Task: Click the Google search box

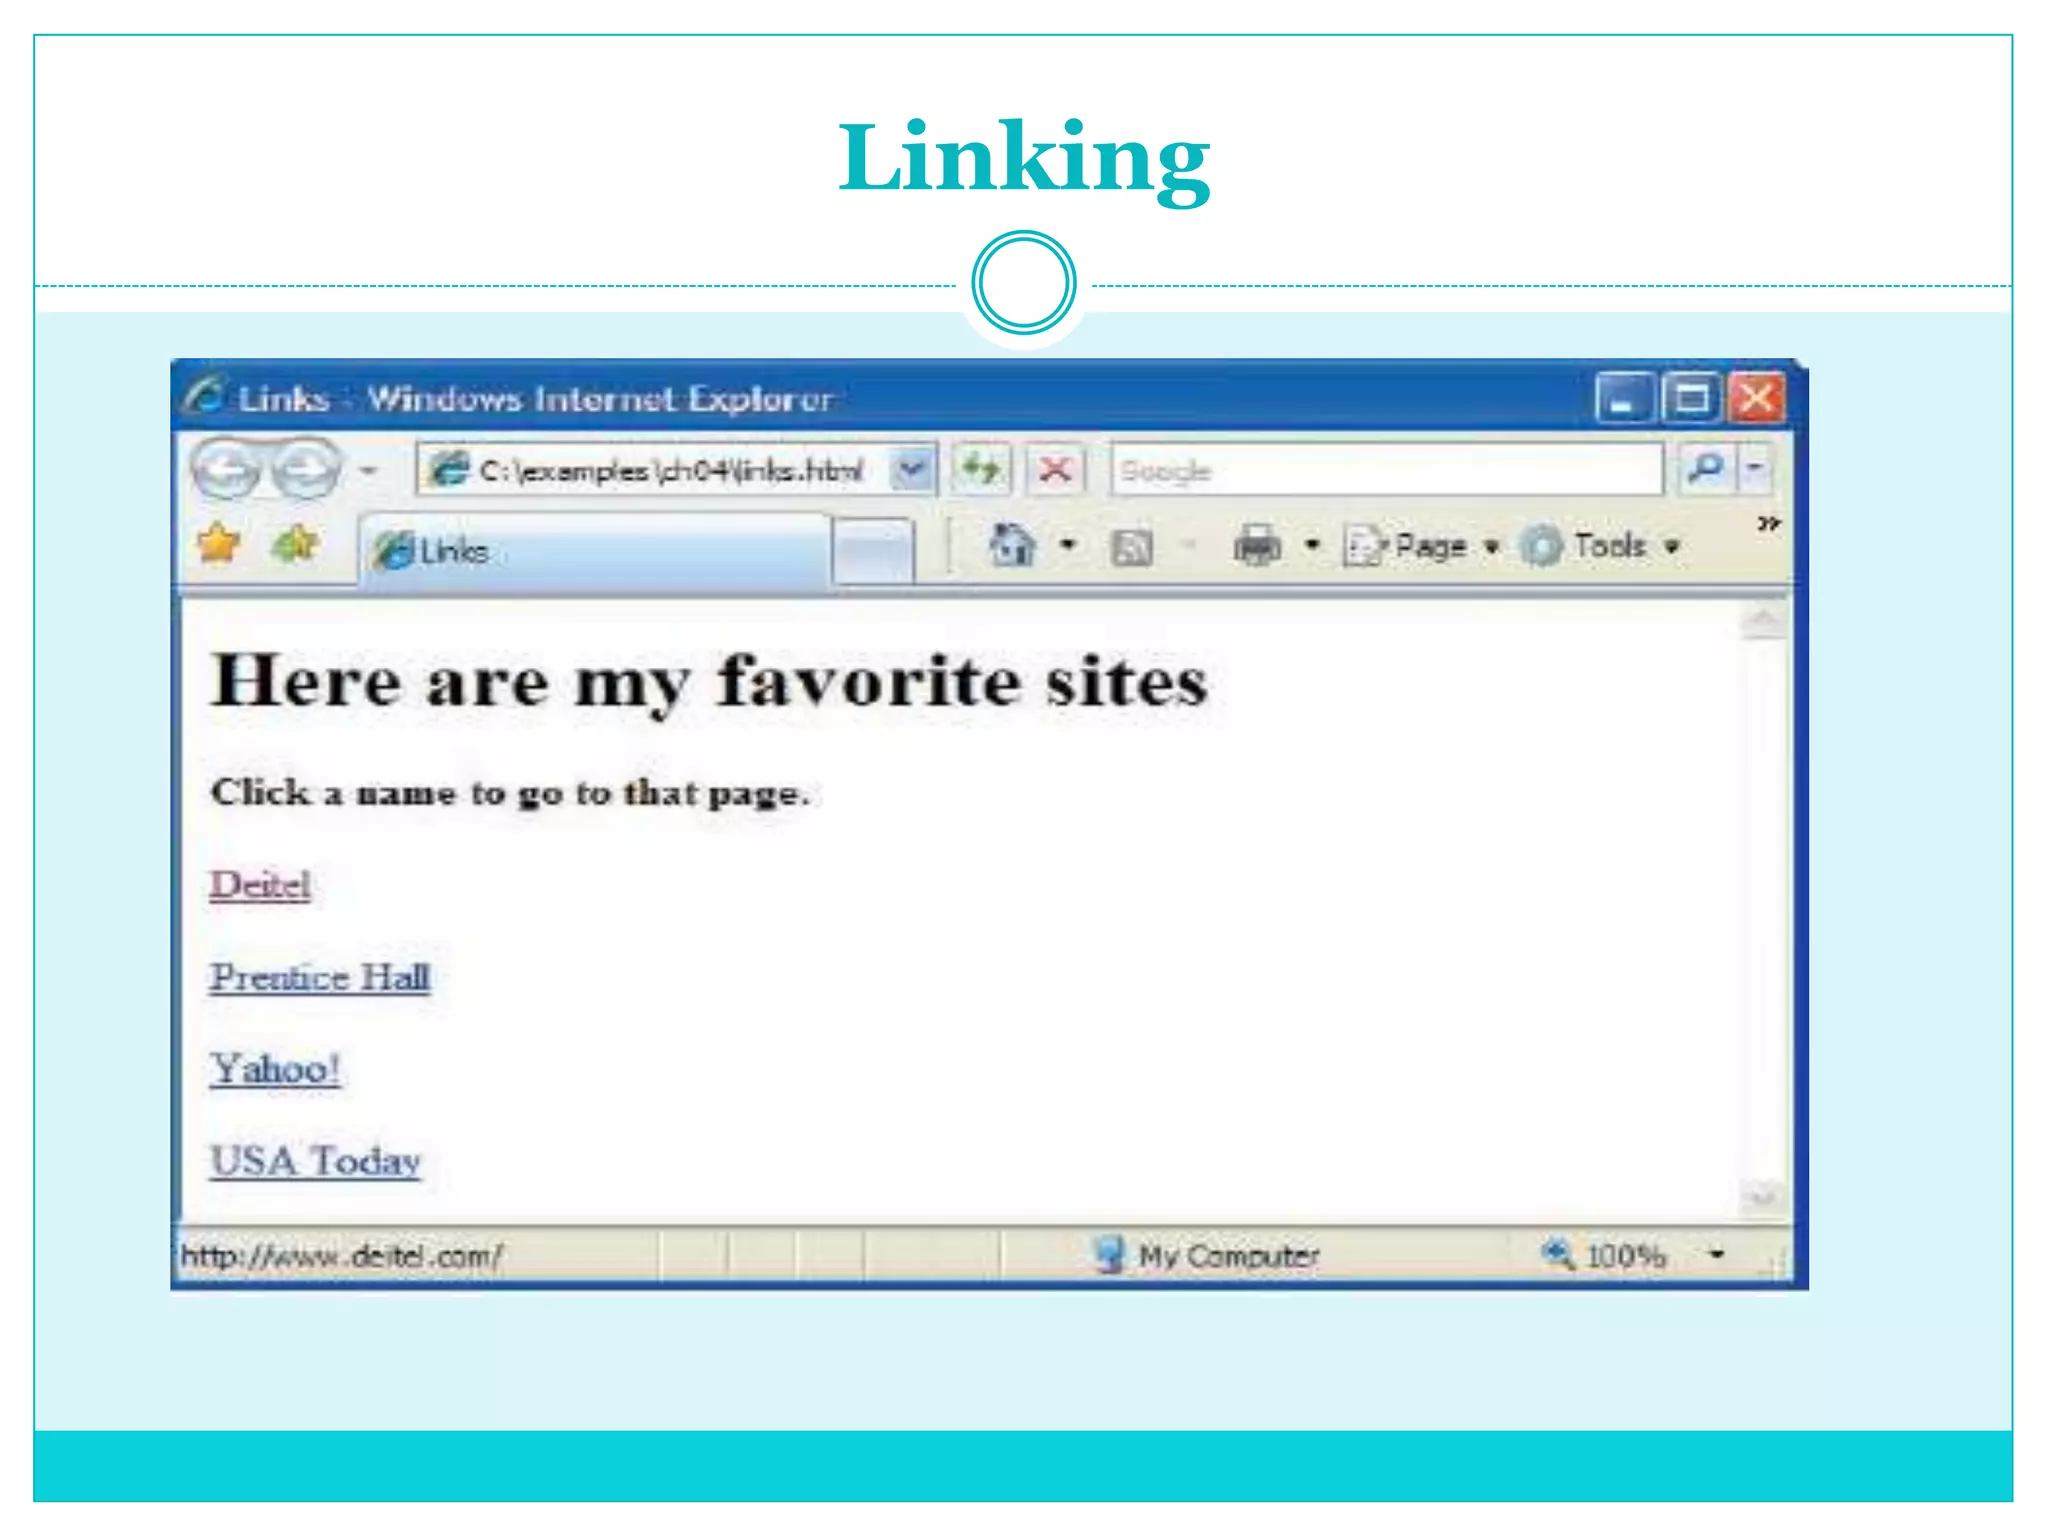Action: pos(1386,469)
